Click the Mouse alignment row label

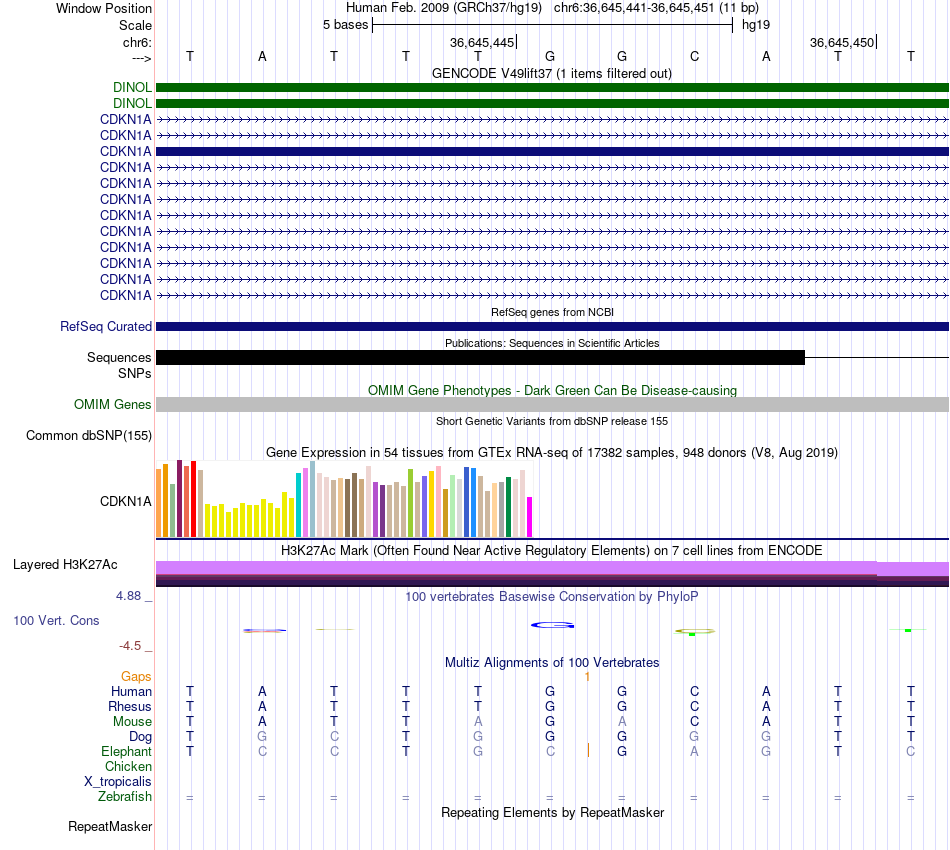[132, 722]
